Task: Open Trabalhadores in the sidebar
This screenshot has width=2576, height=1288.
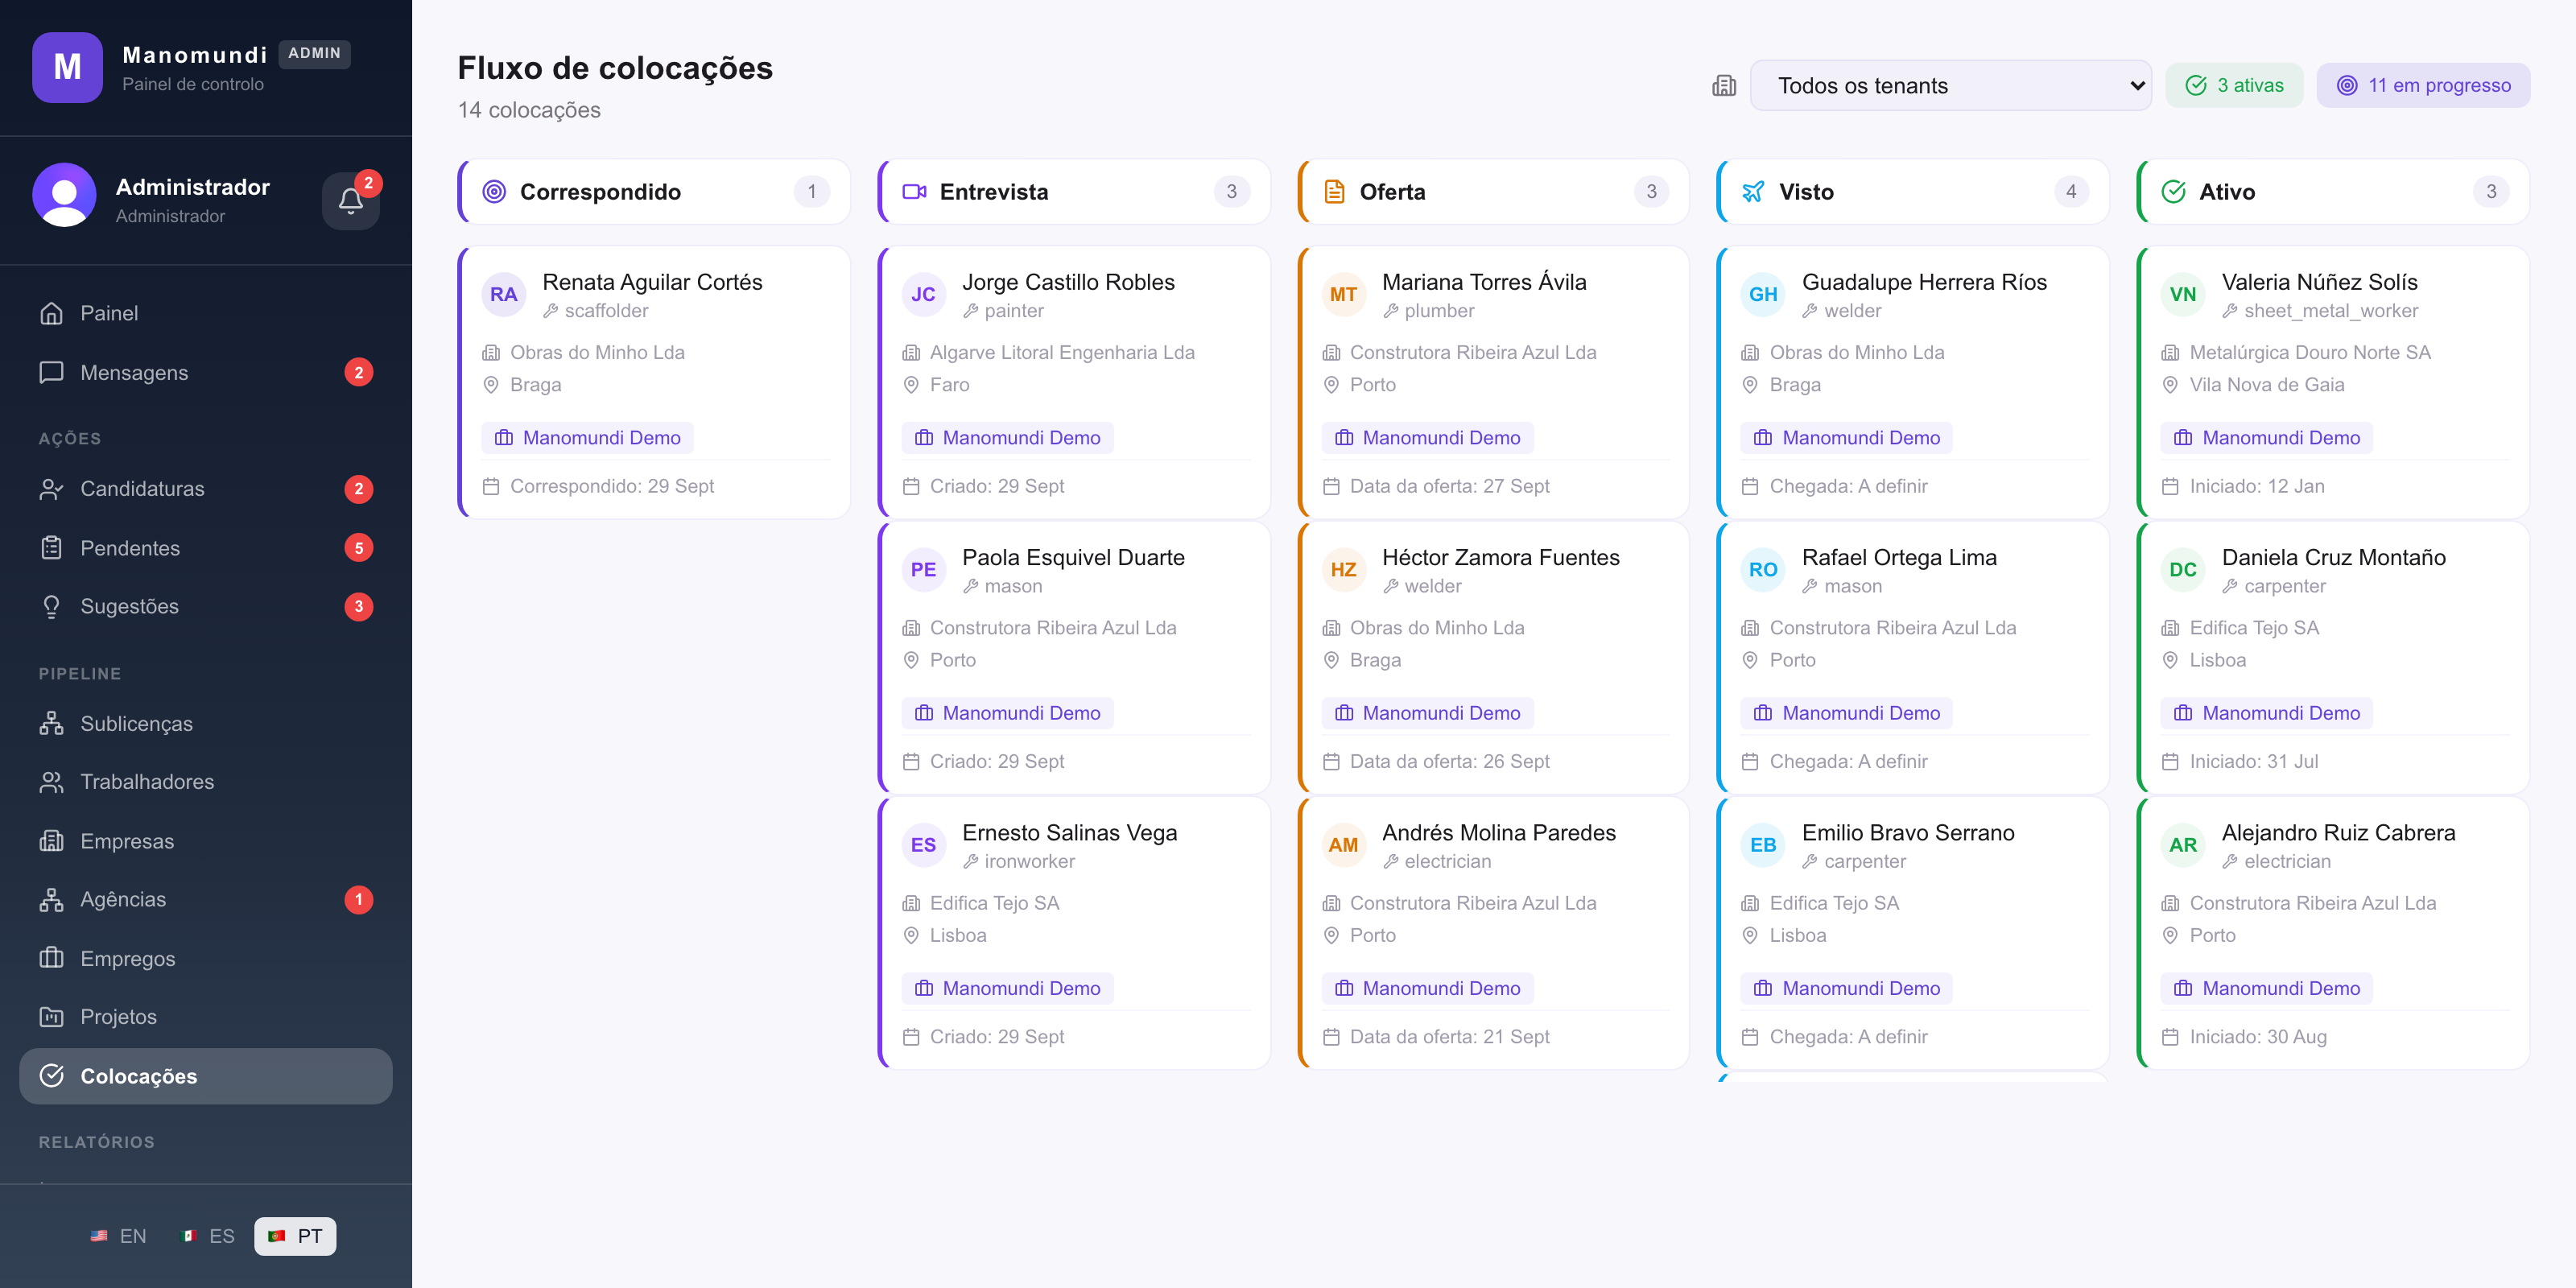Action: coord(206,782)
